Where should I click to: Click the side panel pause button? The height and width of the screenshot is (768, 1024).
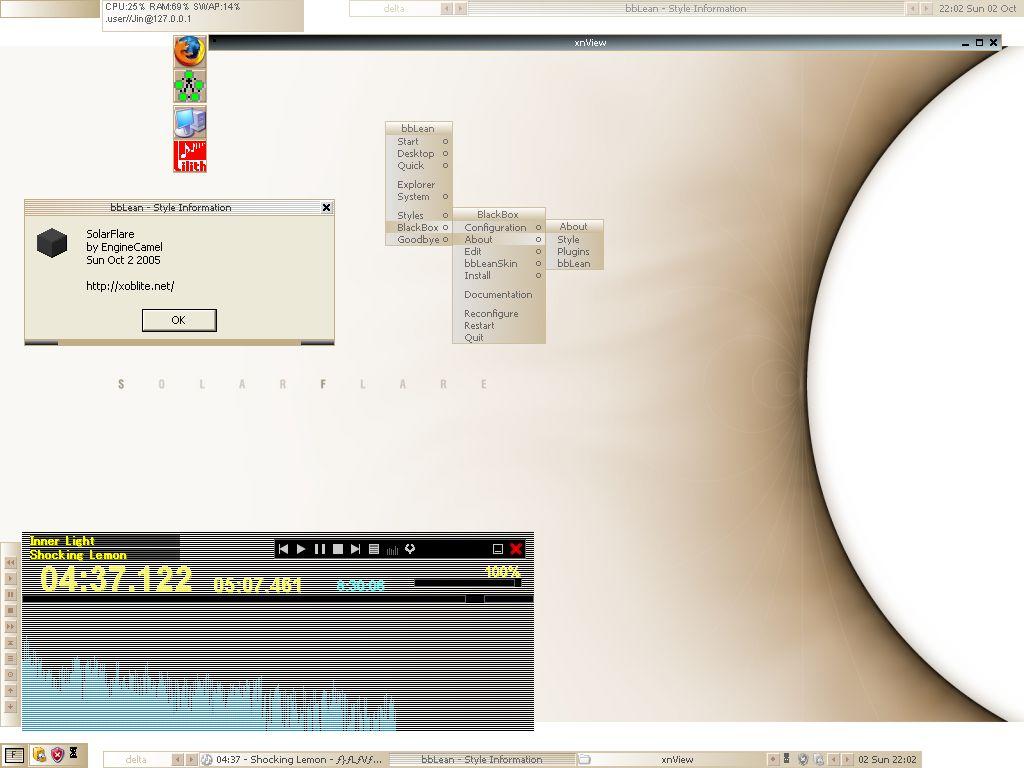[10, 594]
